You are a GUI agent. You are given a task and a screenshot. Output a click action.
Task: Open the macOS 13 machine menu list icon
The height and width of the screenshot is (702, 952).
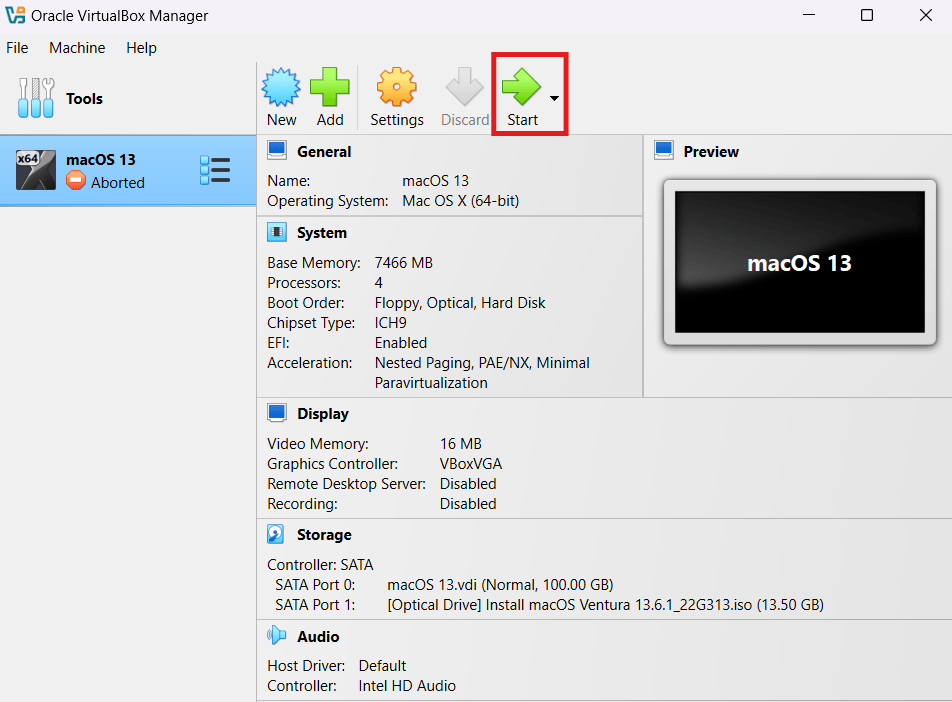pyautogui.click(x=215, y=170)
